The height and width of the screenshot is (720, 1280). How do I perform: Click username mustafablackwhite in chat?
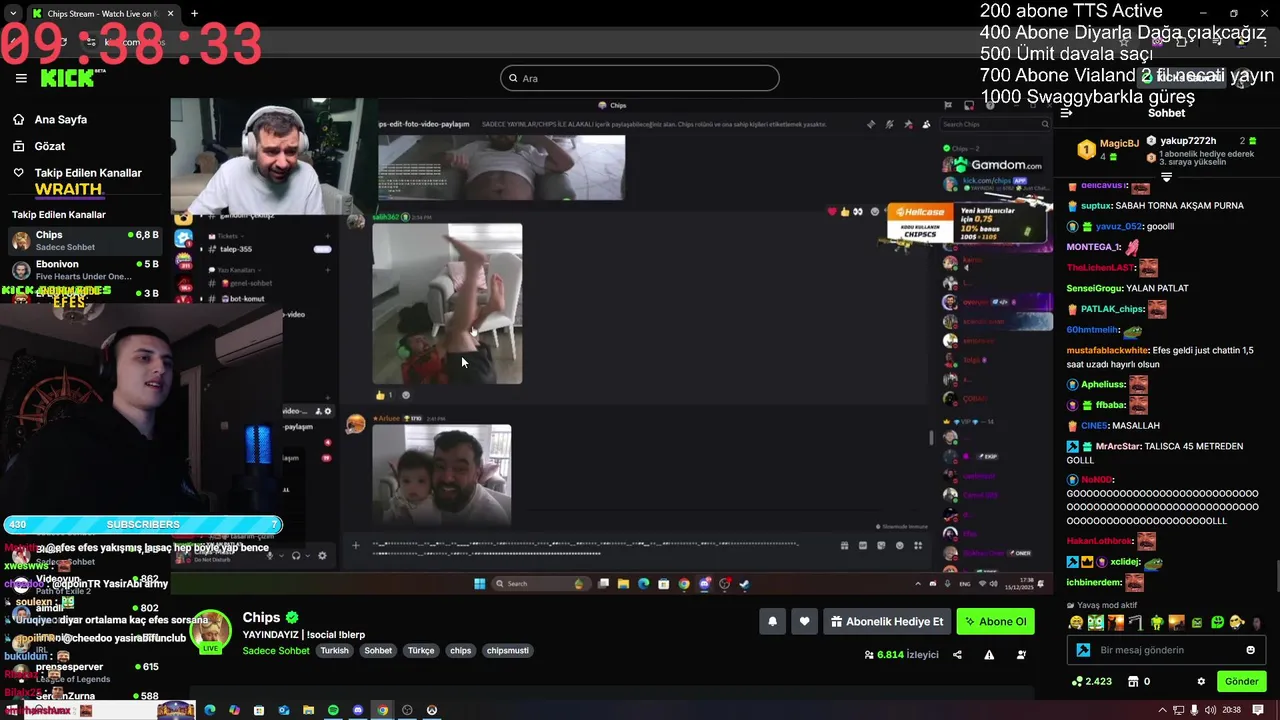[x=1107, y=350]
